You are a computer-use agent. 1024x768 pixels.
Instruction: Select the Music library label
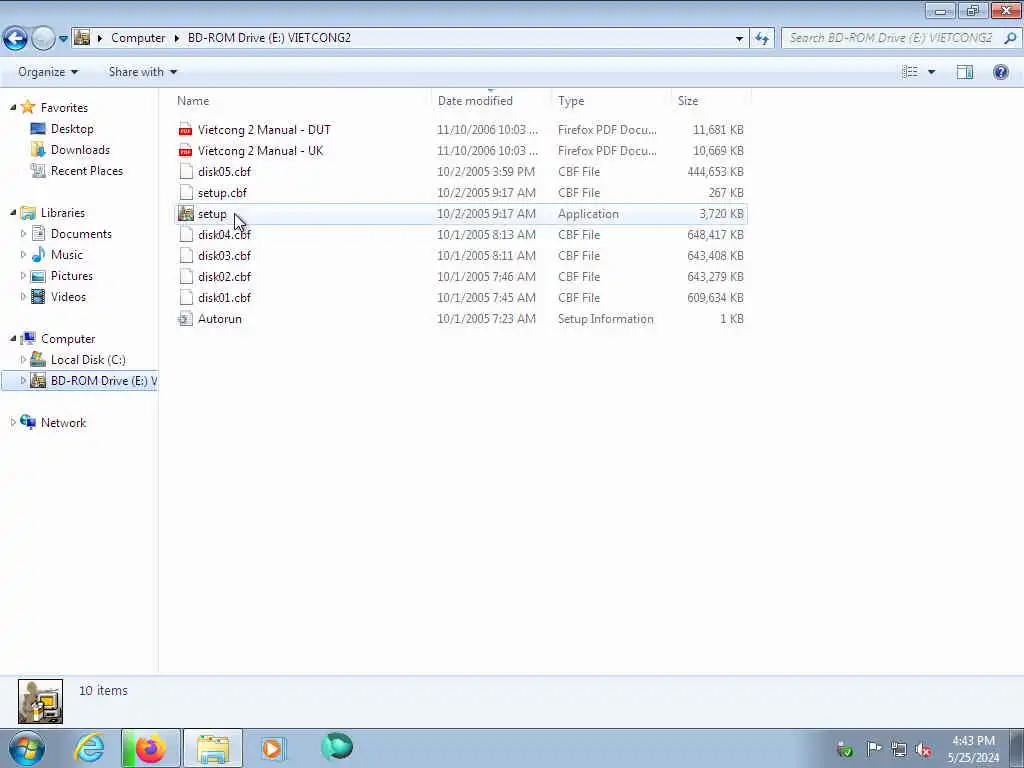[67, 255]
